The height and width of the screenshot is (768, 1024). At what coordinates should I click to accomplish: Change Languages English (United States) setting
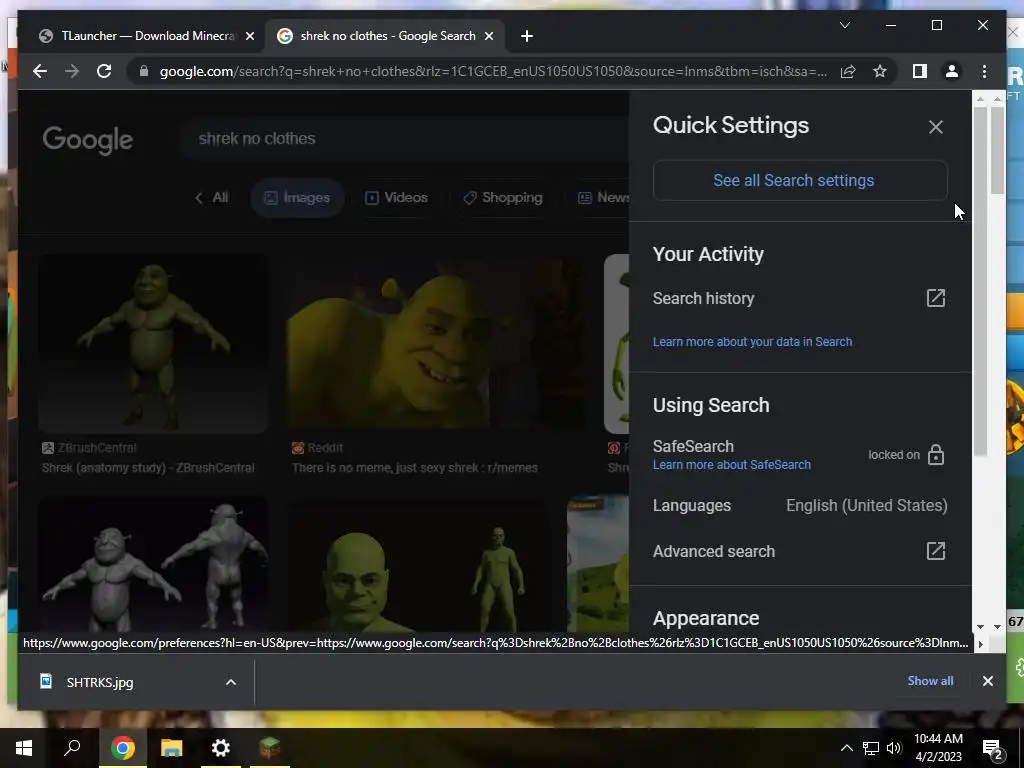tap(800, 505)
